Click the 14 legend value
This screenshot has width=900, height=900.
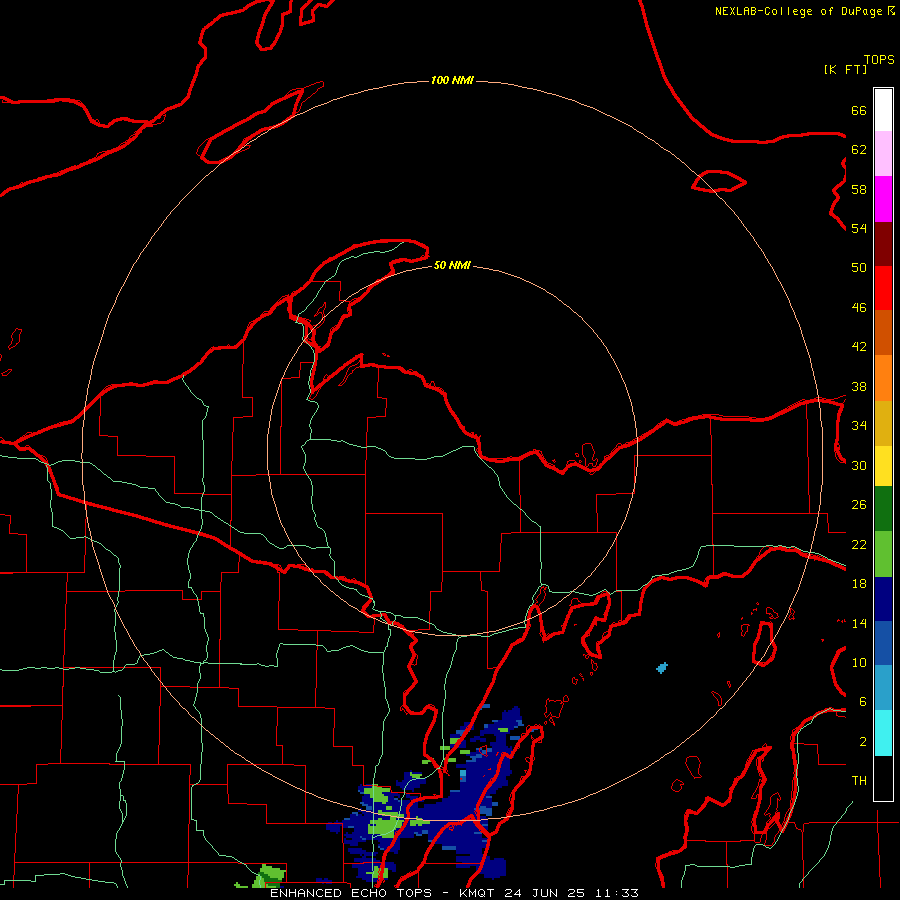coord(859,623)
